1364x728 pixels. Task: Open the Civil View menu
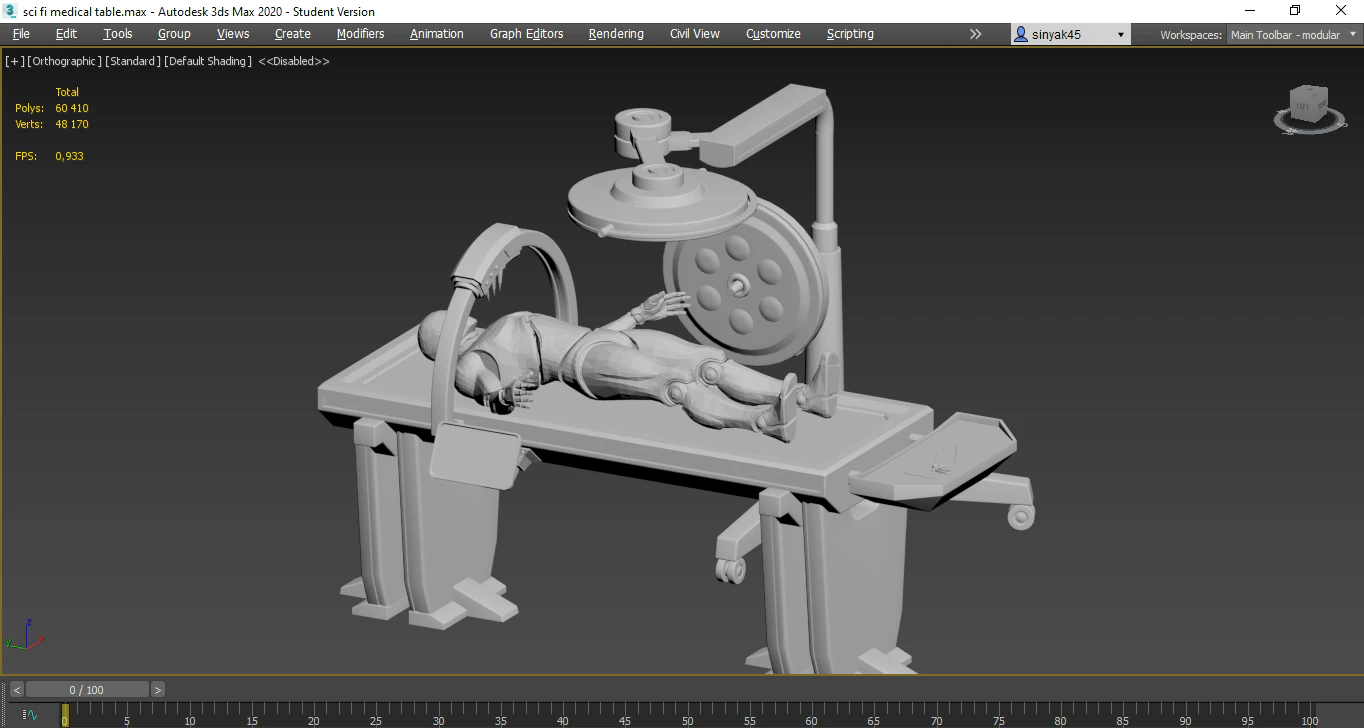[694, 33]
